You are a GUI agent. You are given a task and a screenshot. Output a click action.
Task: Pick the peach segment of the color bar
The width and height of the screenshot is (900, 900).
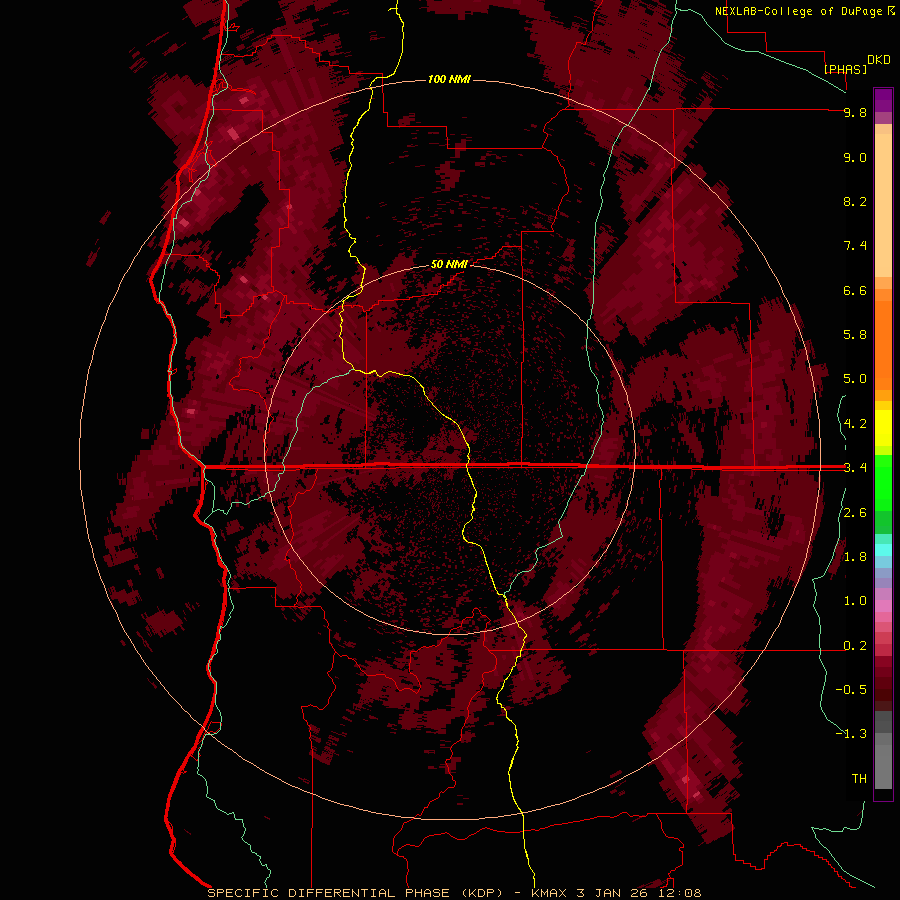883,204
